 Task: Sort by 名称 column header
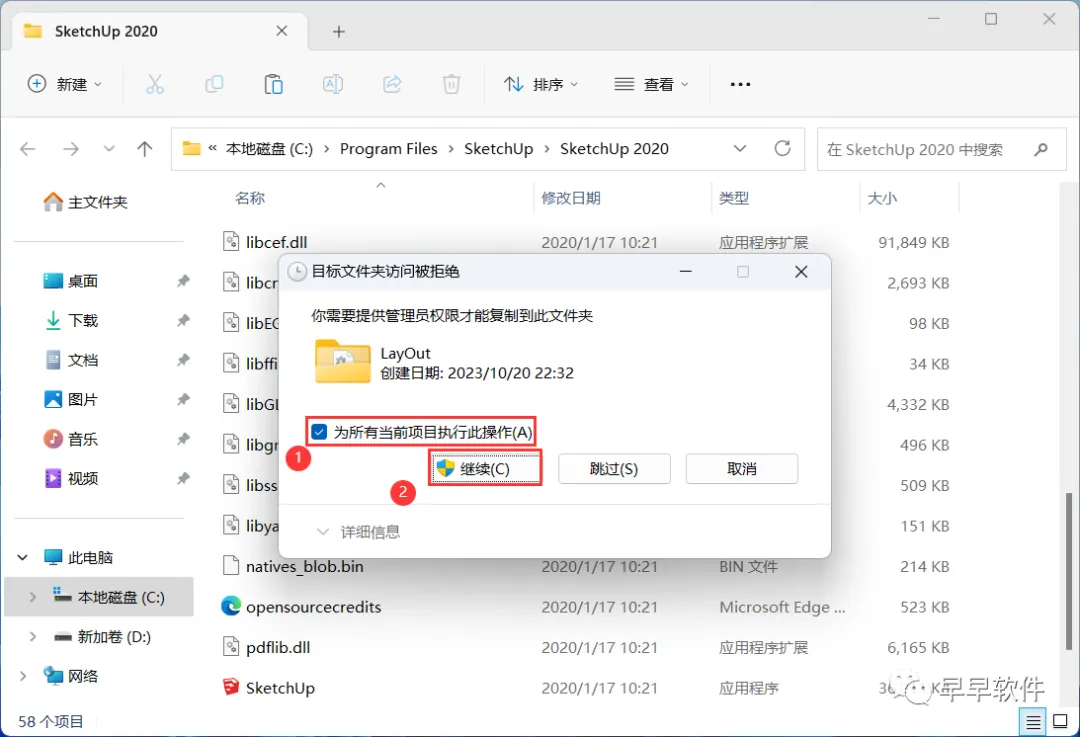pos(250,198)
